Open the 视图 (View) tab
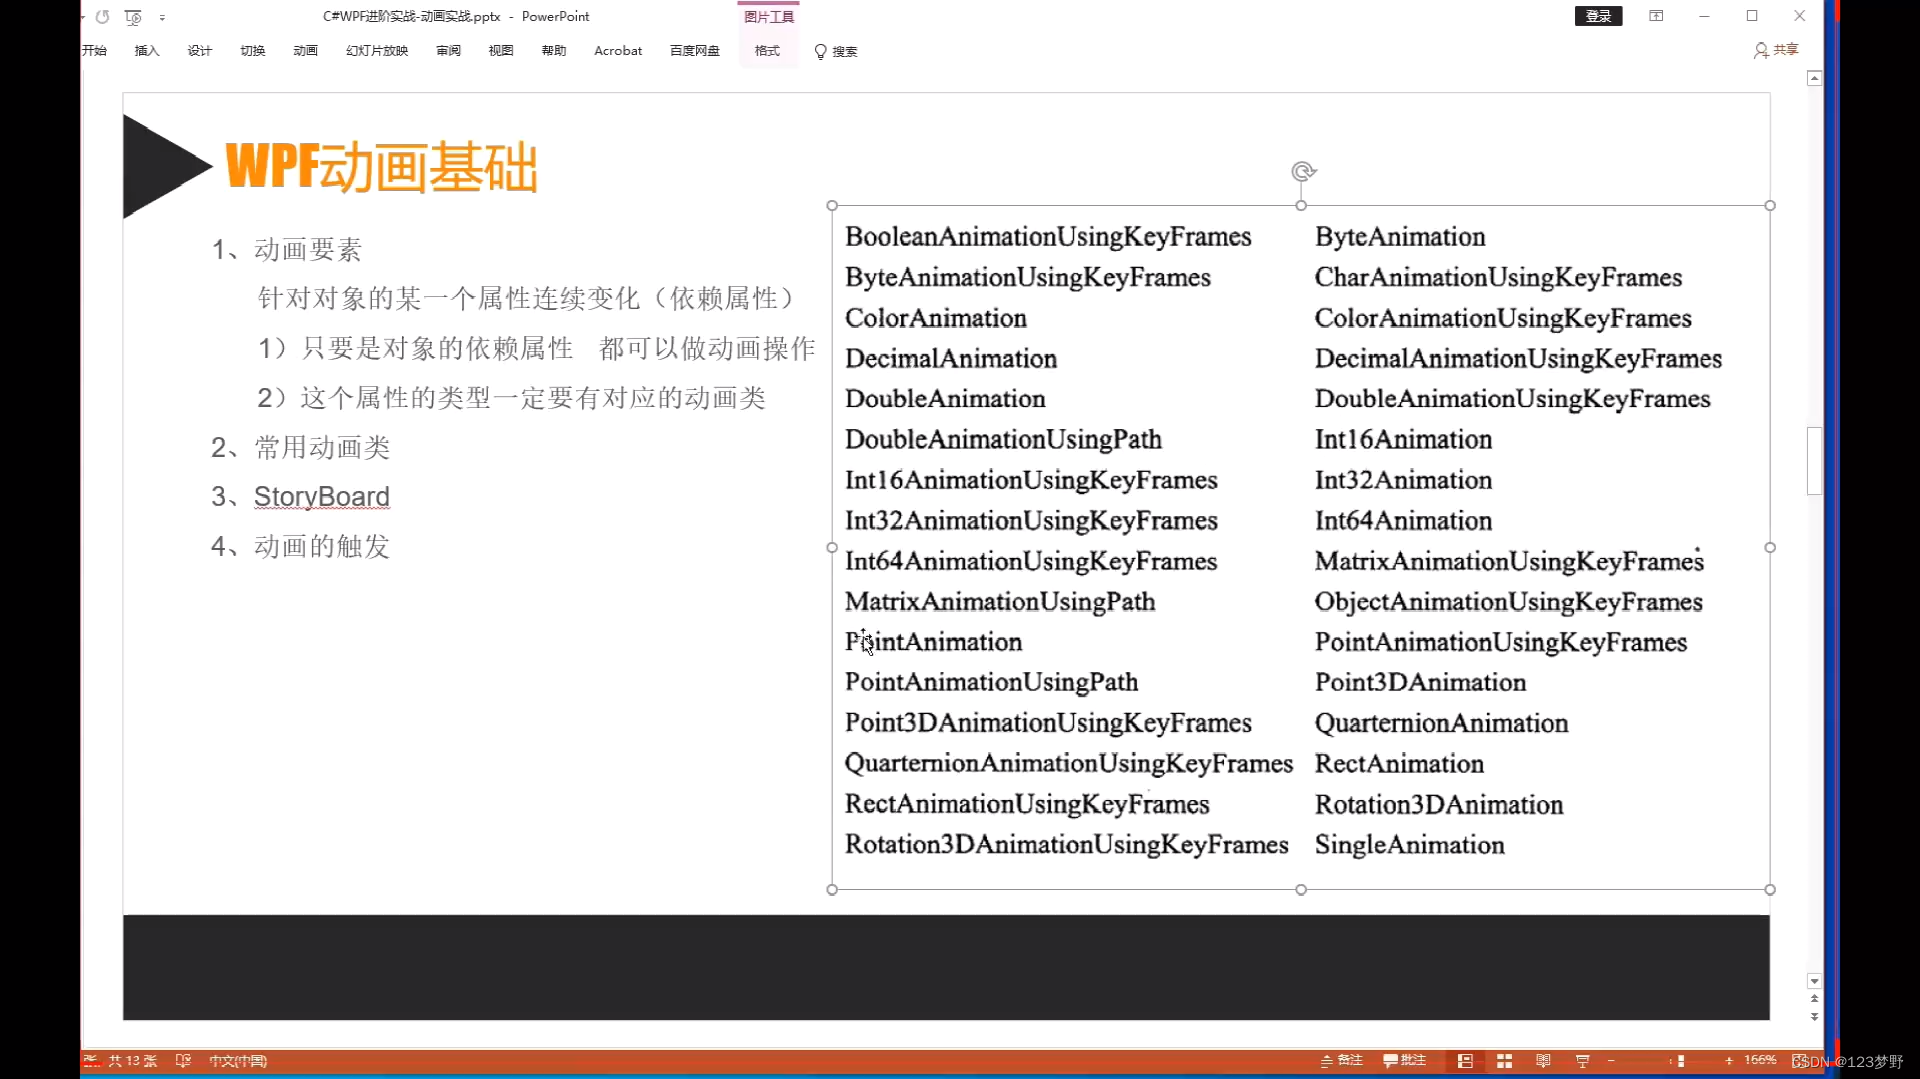This screenshot has width=1920, height=1079. [x=501, y=51]
